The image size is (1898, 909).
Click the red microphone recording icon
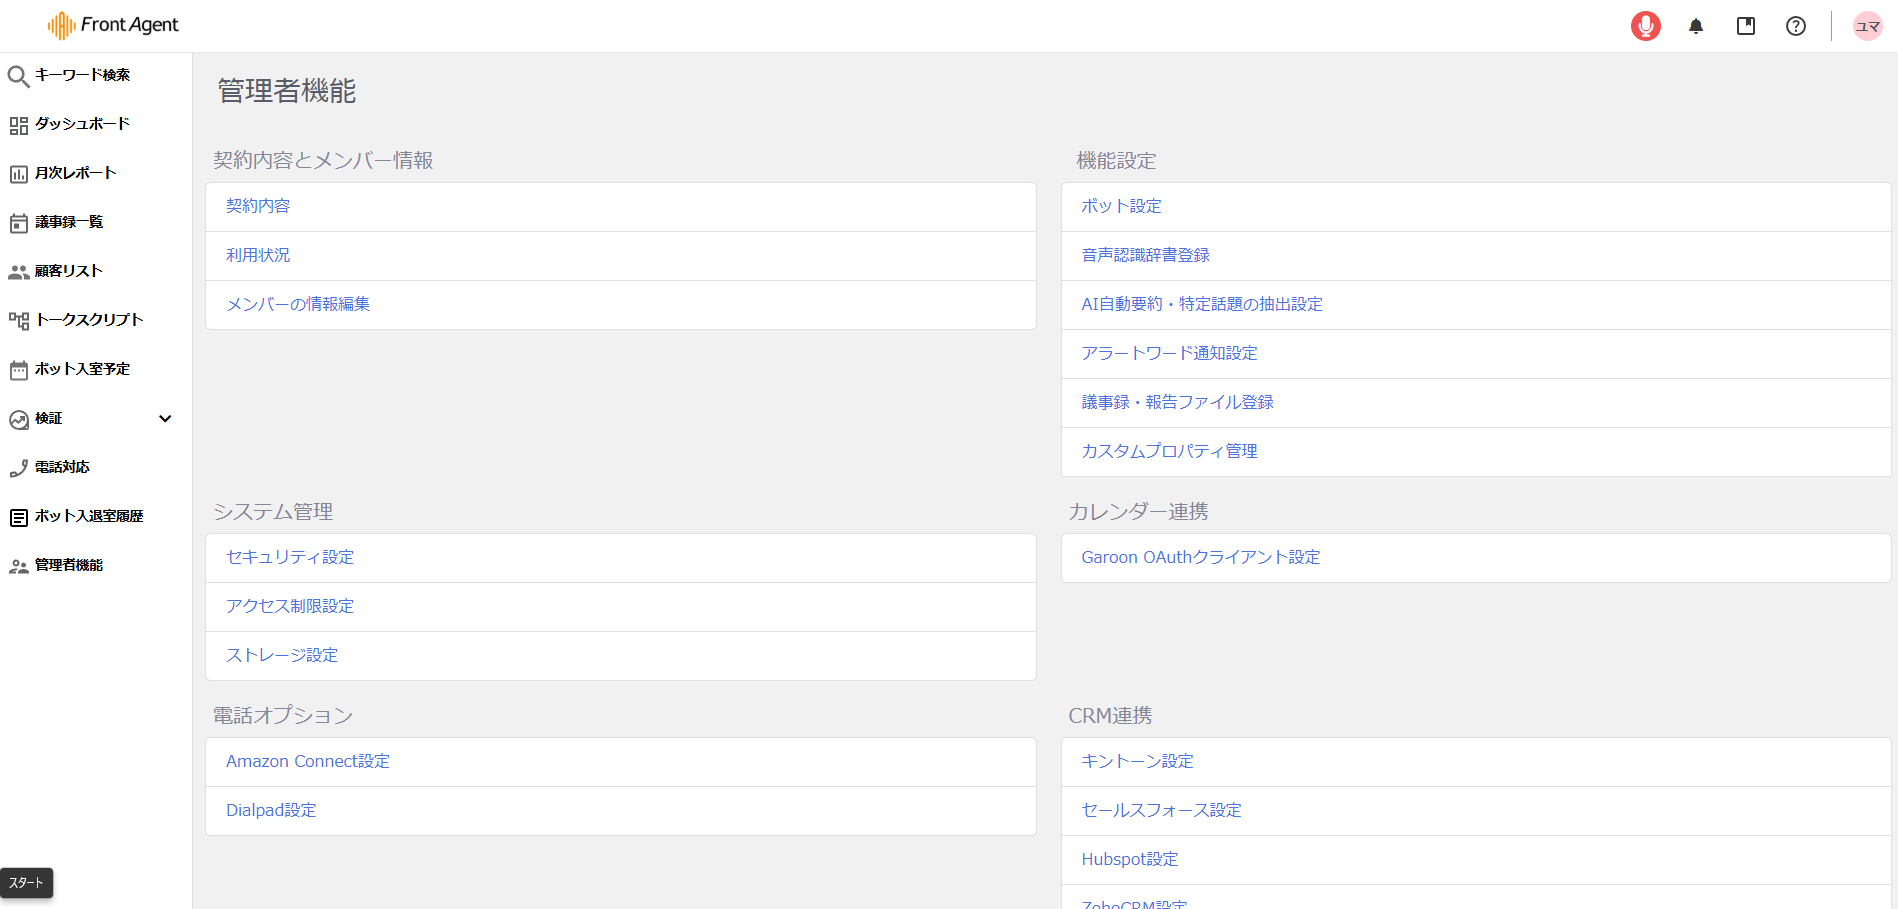click(1645, 26)
